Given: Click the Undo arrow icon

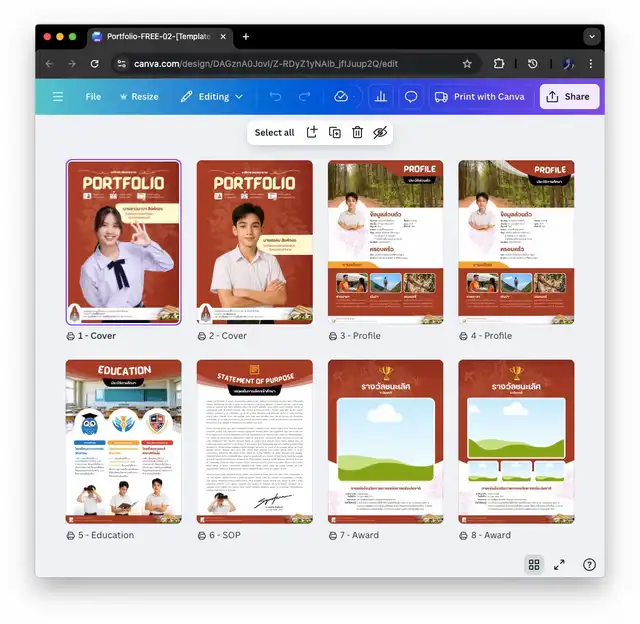Looking at the screenshot, I should click(275, 97).
